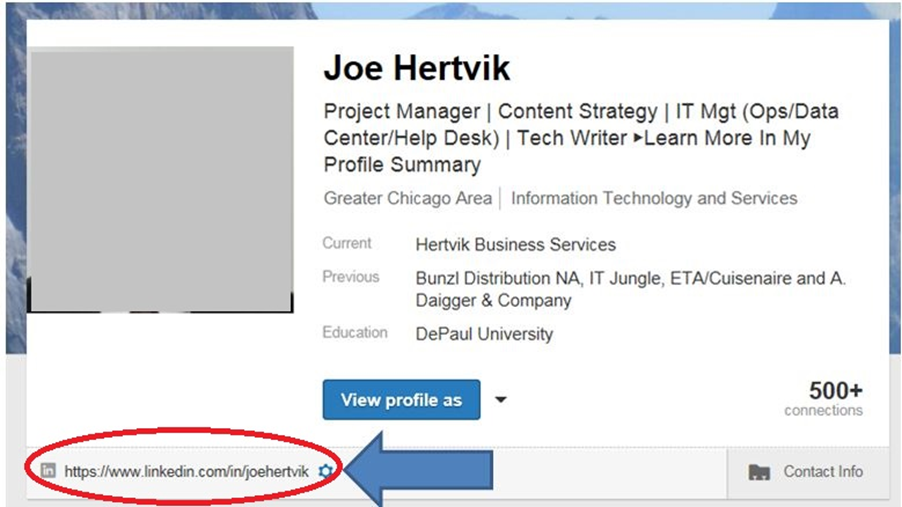Open Information Technology and Services industry link
This screenshot has height=507, width=902.
point(654,198)
